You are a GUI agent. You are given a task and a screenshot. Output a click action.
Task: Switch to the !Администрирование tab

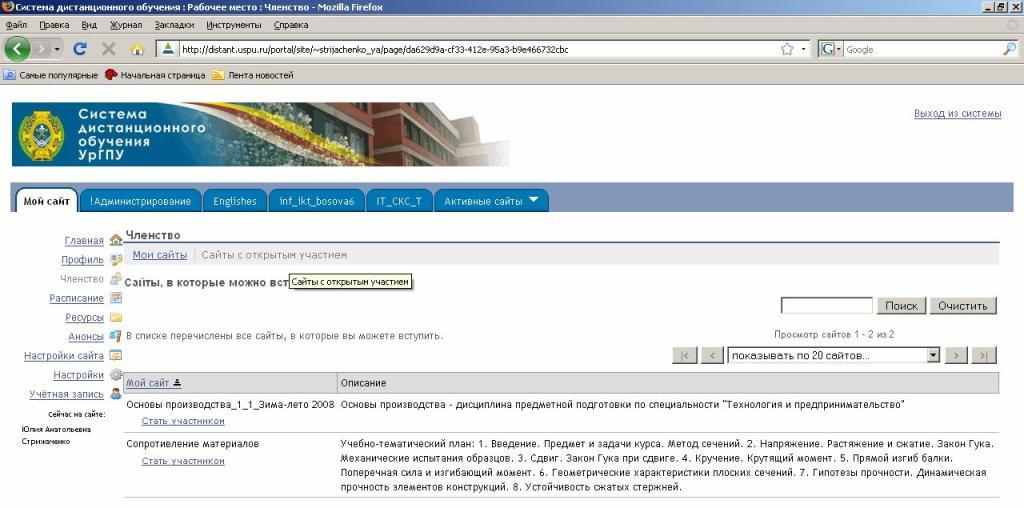(x=140, y=201)
